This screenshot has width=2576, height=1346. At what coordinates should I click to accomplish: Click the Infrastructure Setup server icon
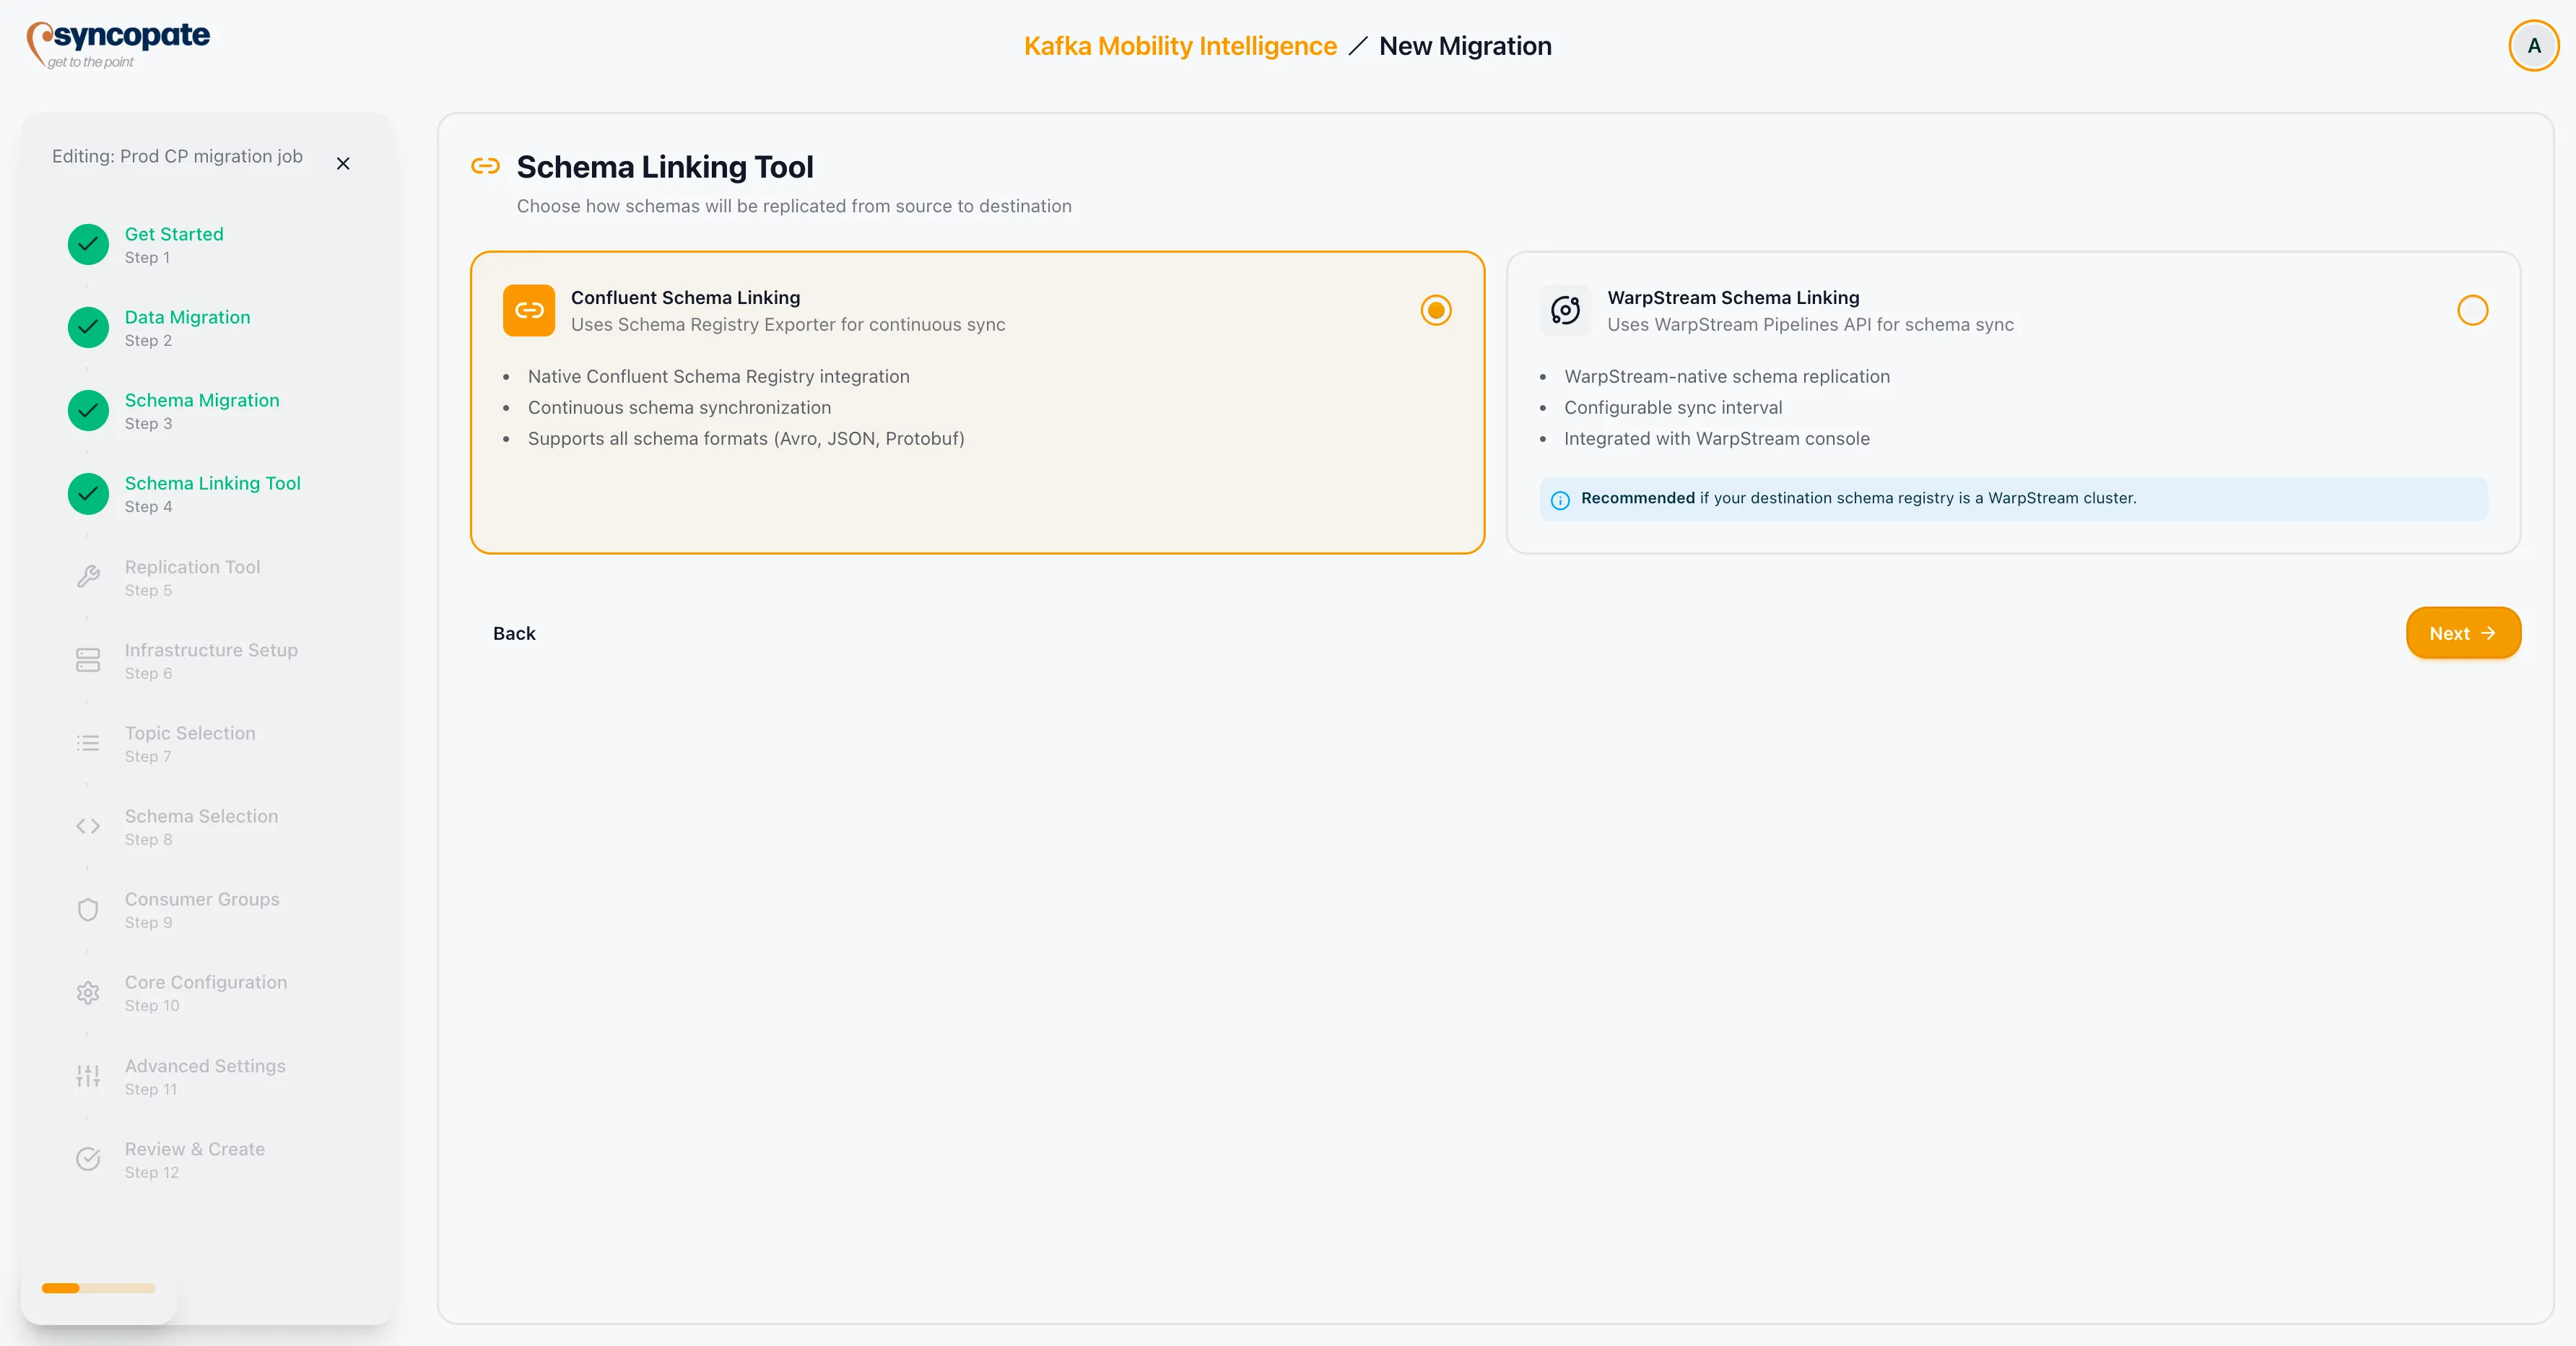click(x=88, y=660)
